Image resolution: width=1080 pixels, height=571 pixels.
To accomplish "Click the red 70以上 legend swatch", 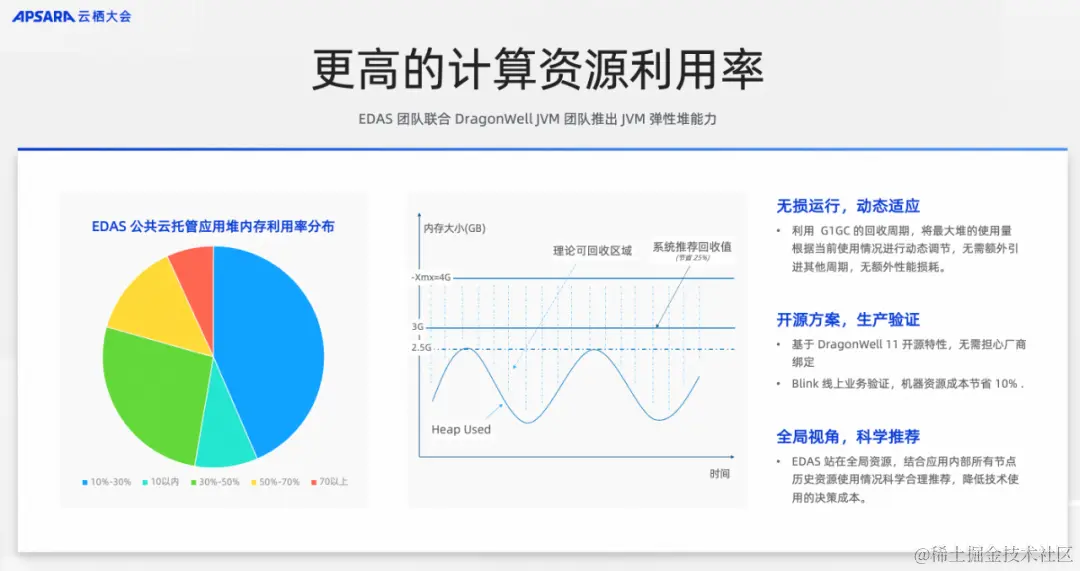I will [313, 482].
